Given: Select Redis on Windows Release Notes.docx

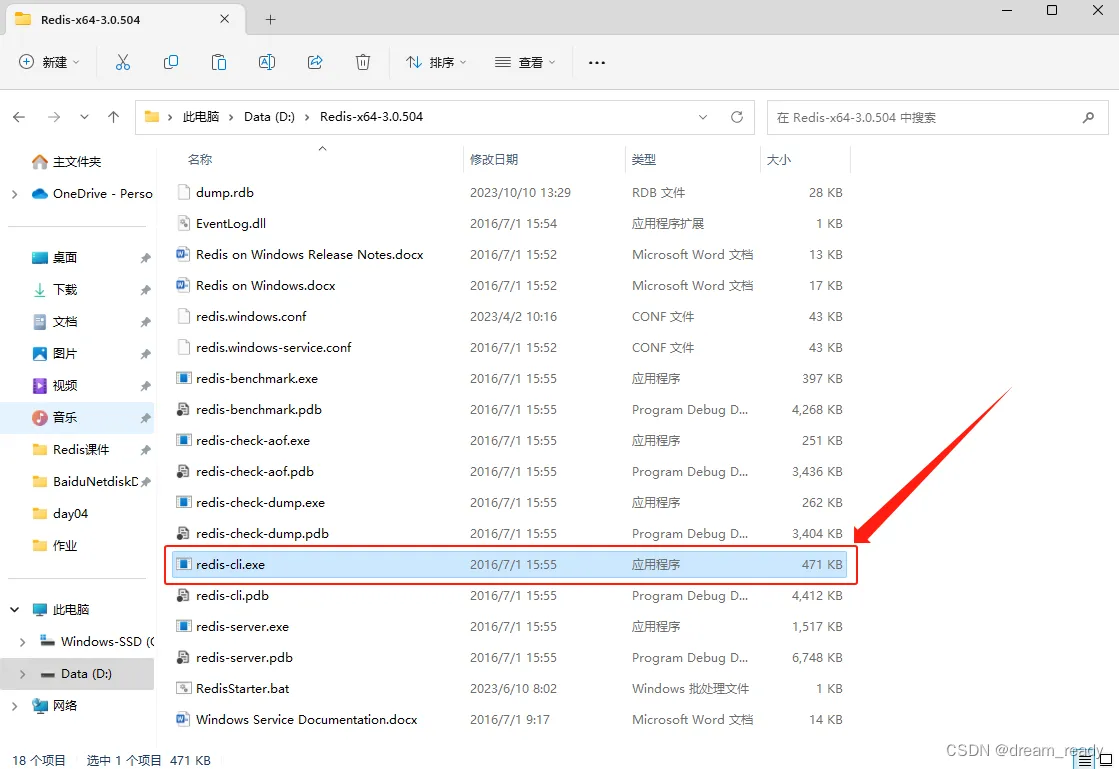Looking at the screenshot, I should [310, 255].
